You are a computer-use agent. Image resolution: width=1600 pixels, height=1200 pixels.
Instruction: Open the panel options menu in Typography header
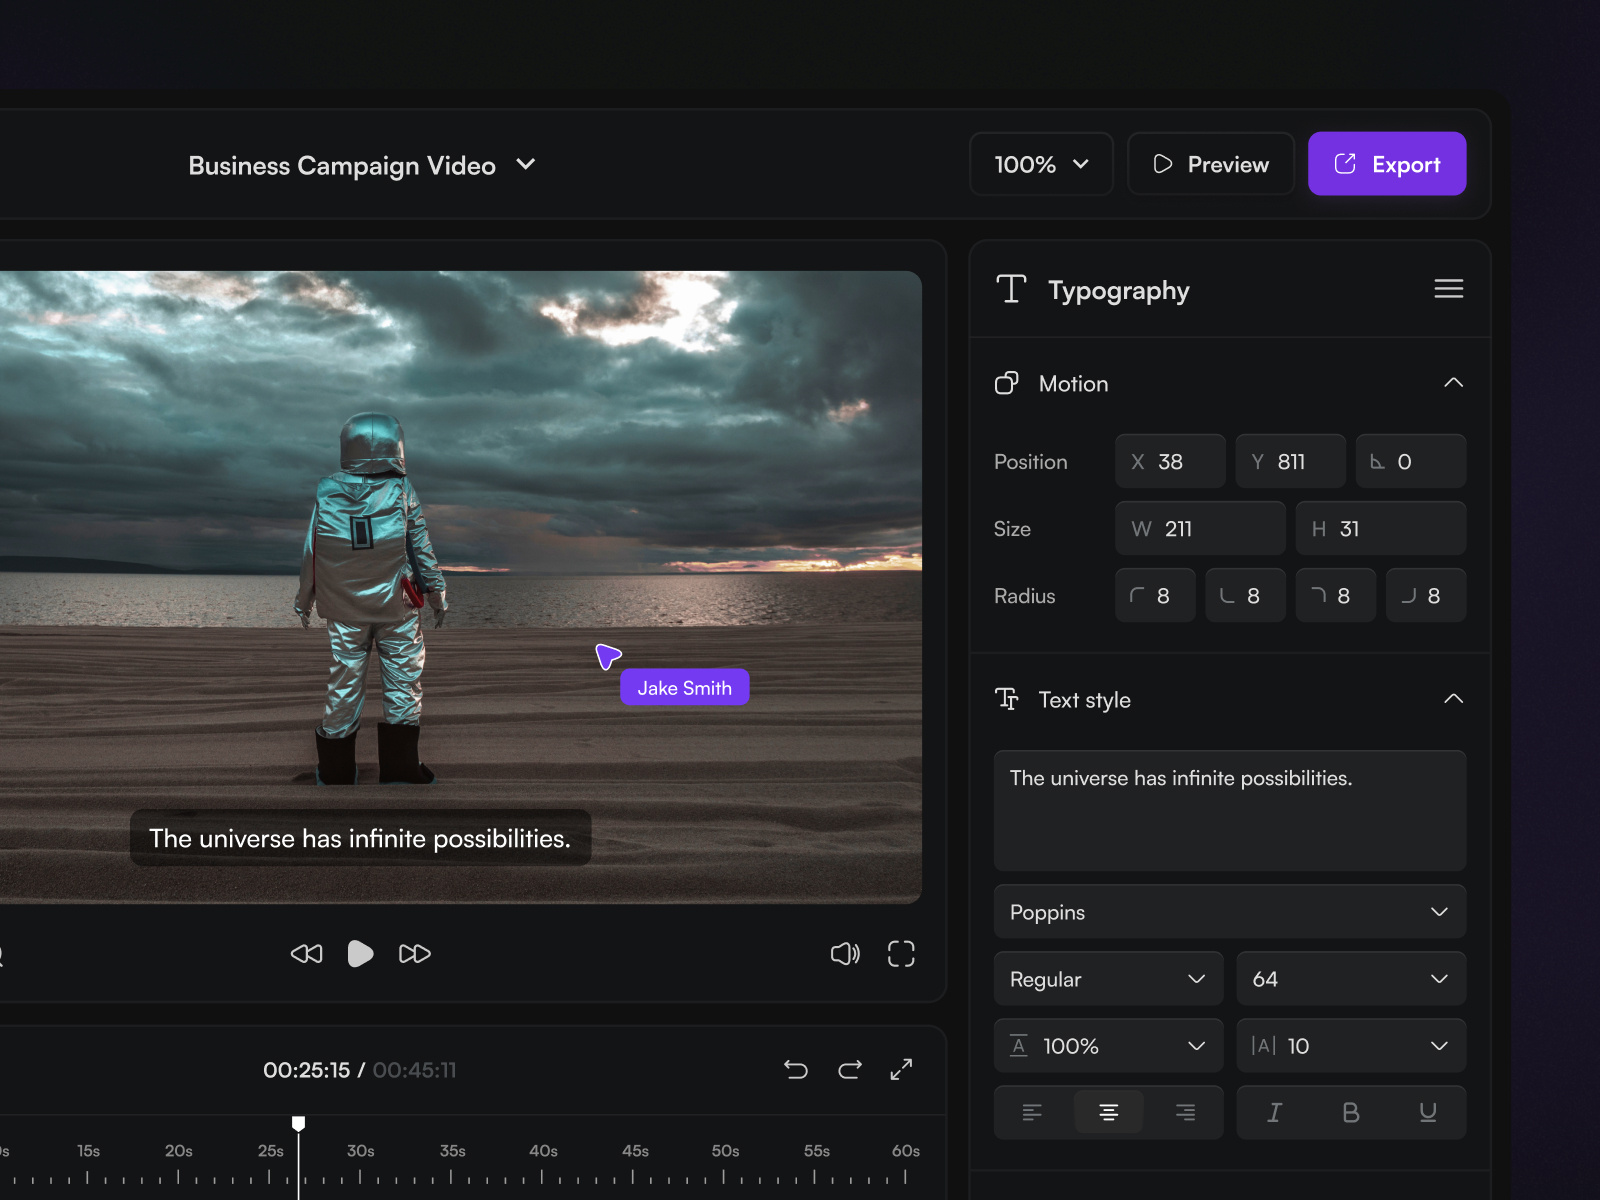click(x=1448, y=289)
